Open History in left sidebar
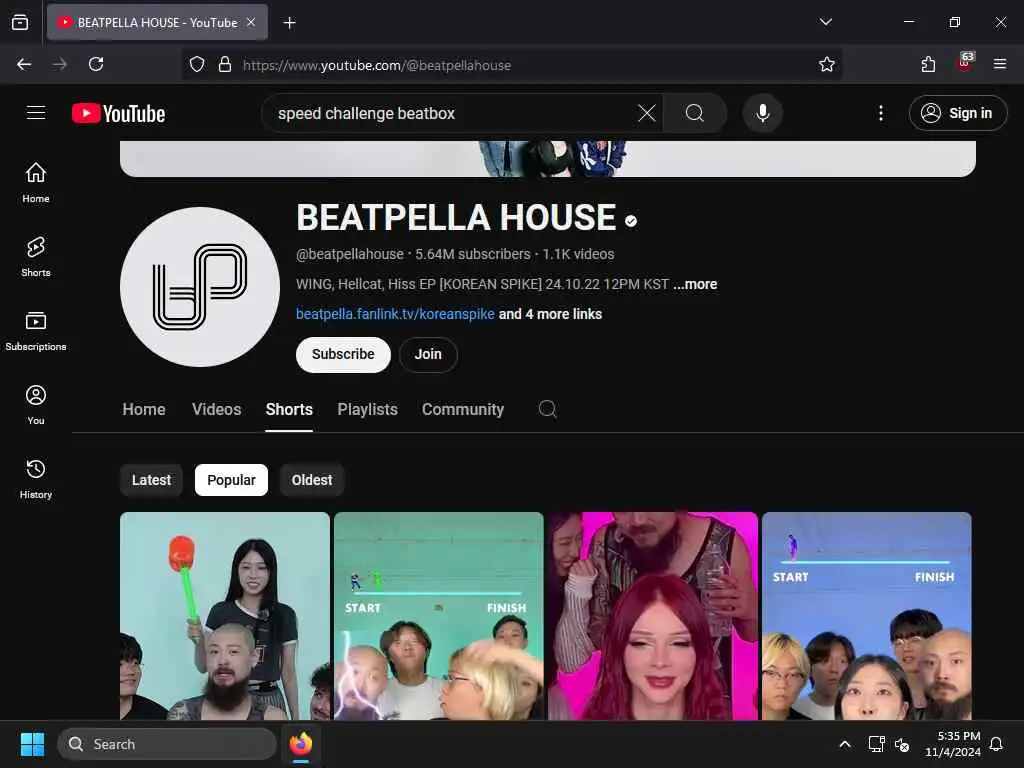 [x=36, y=479]
